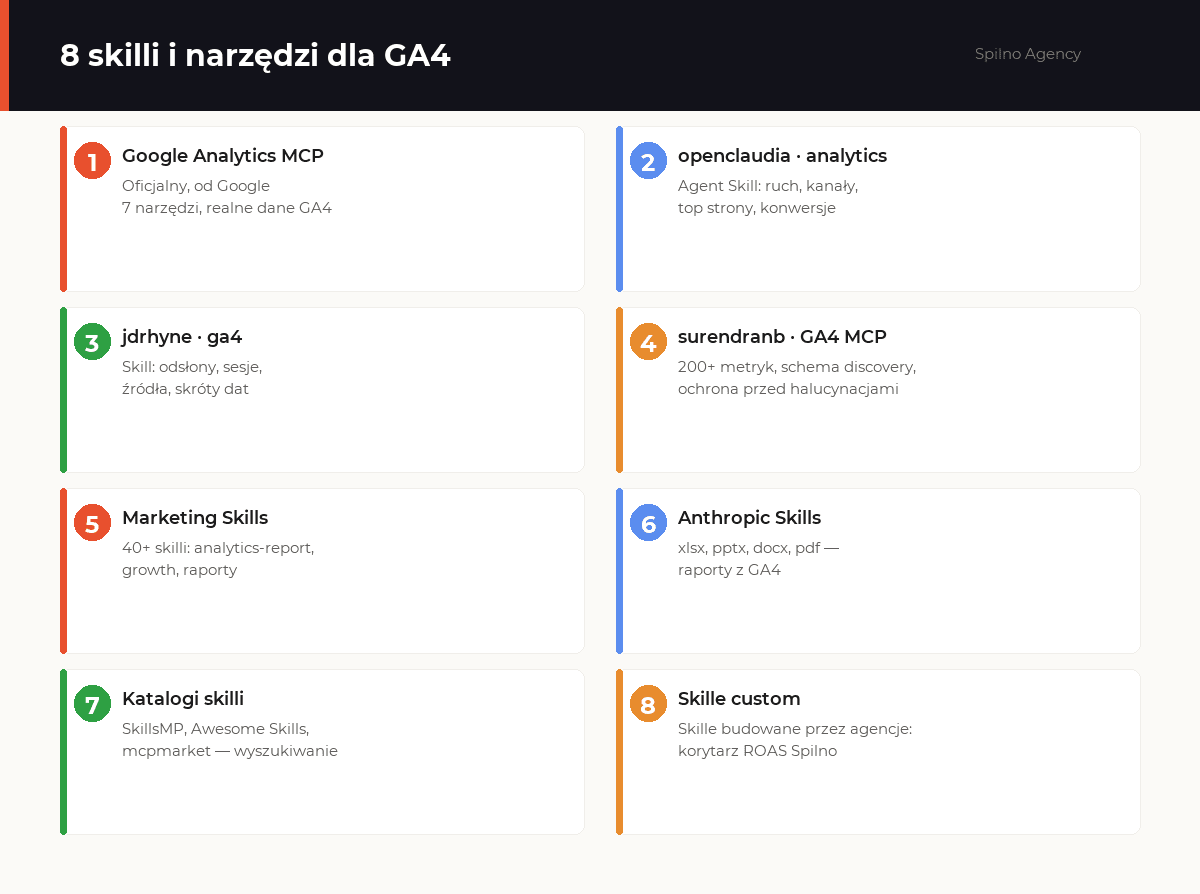Select the slide title '8 skilli i narzędzi dla GA4'
Image resolution: width=1200 pixels, height=894 pixels.
(x=255, y=56)
